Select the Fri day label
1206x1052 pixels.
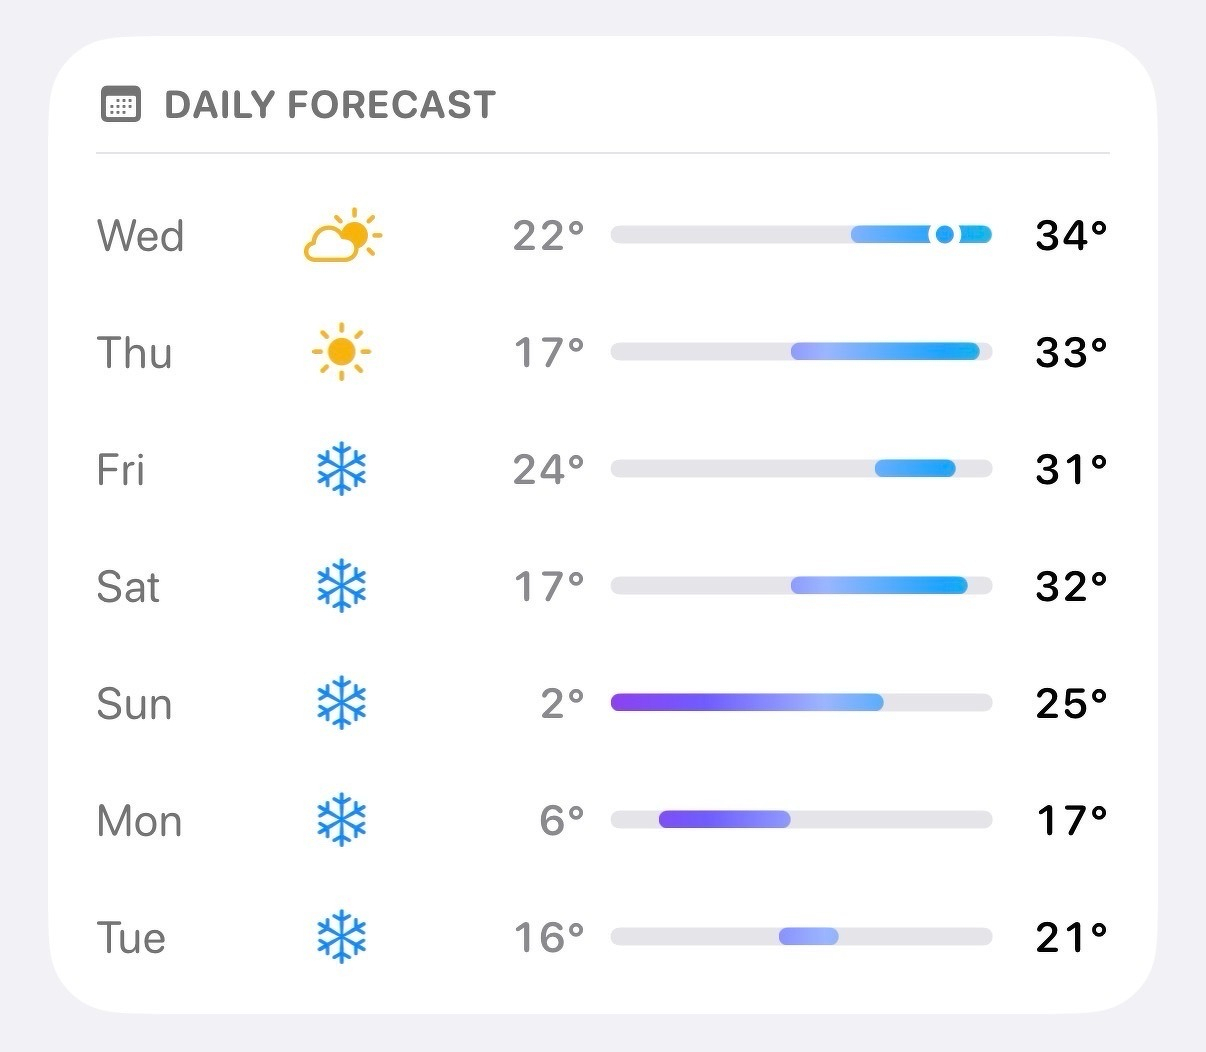click(x=121, y=469)
